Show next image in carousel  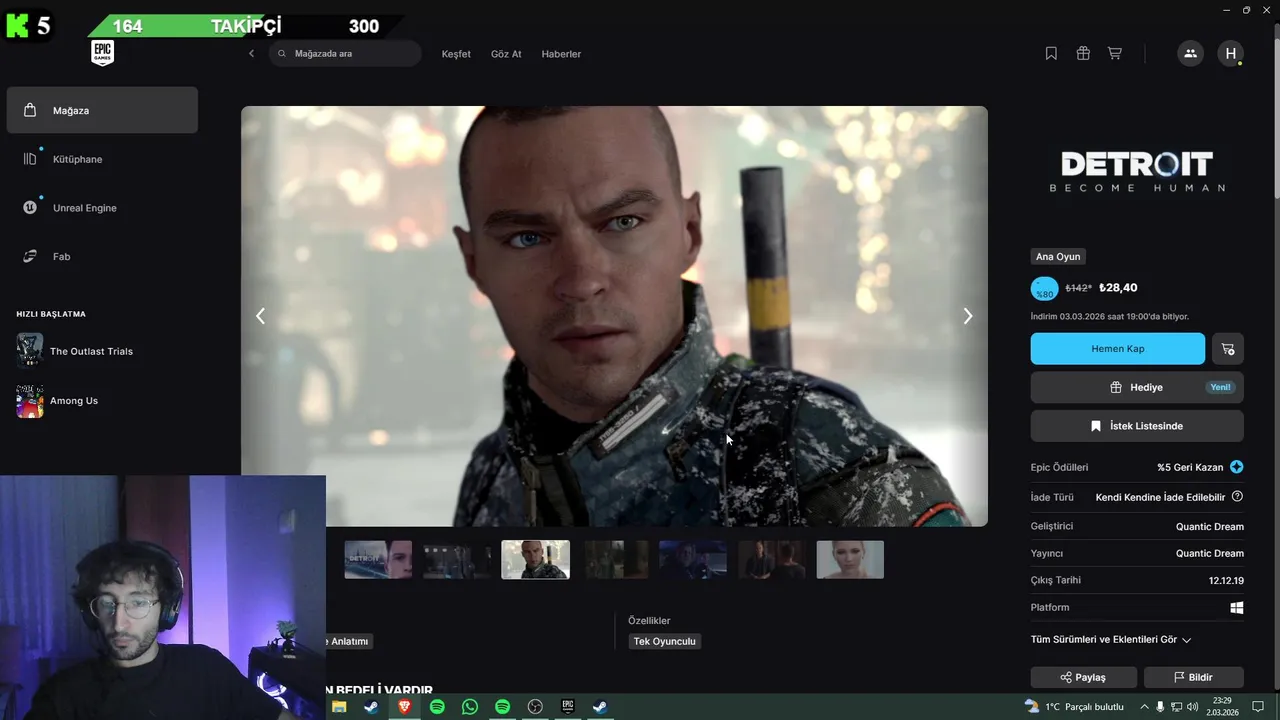tap(967, 316)
